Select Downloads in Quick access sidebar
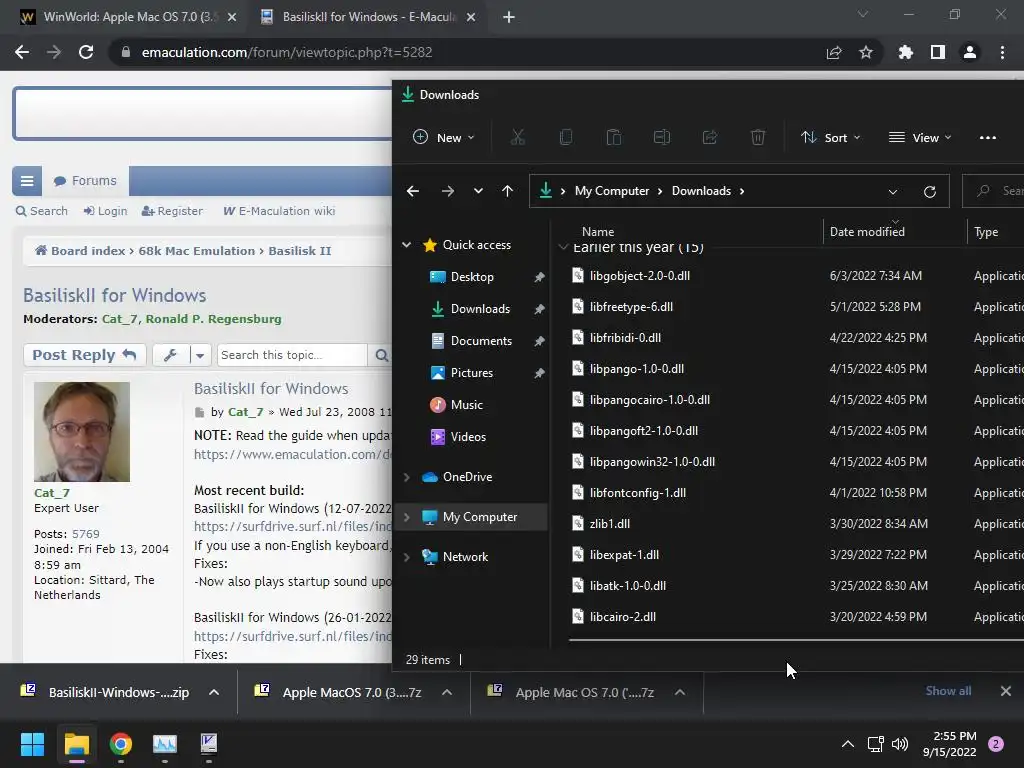 point(480,309)
